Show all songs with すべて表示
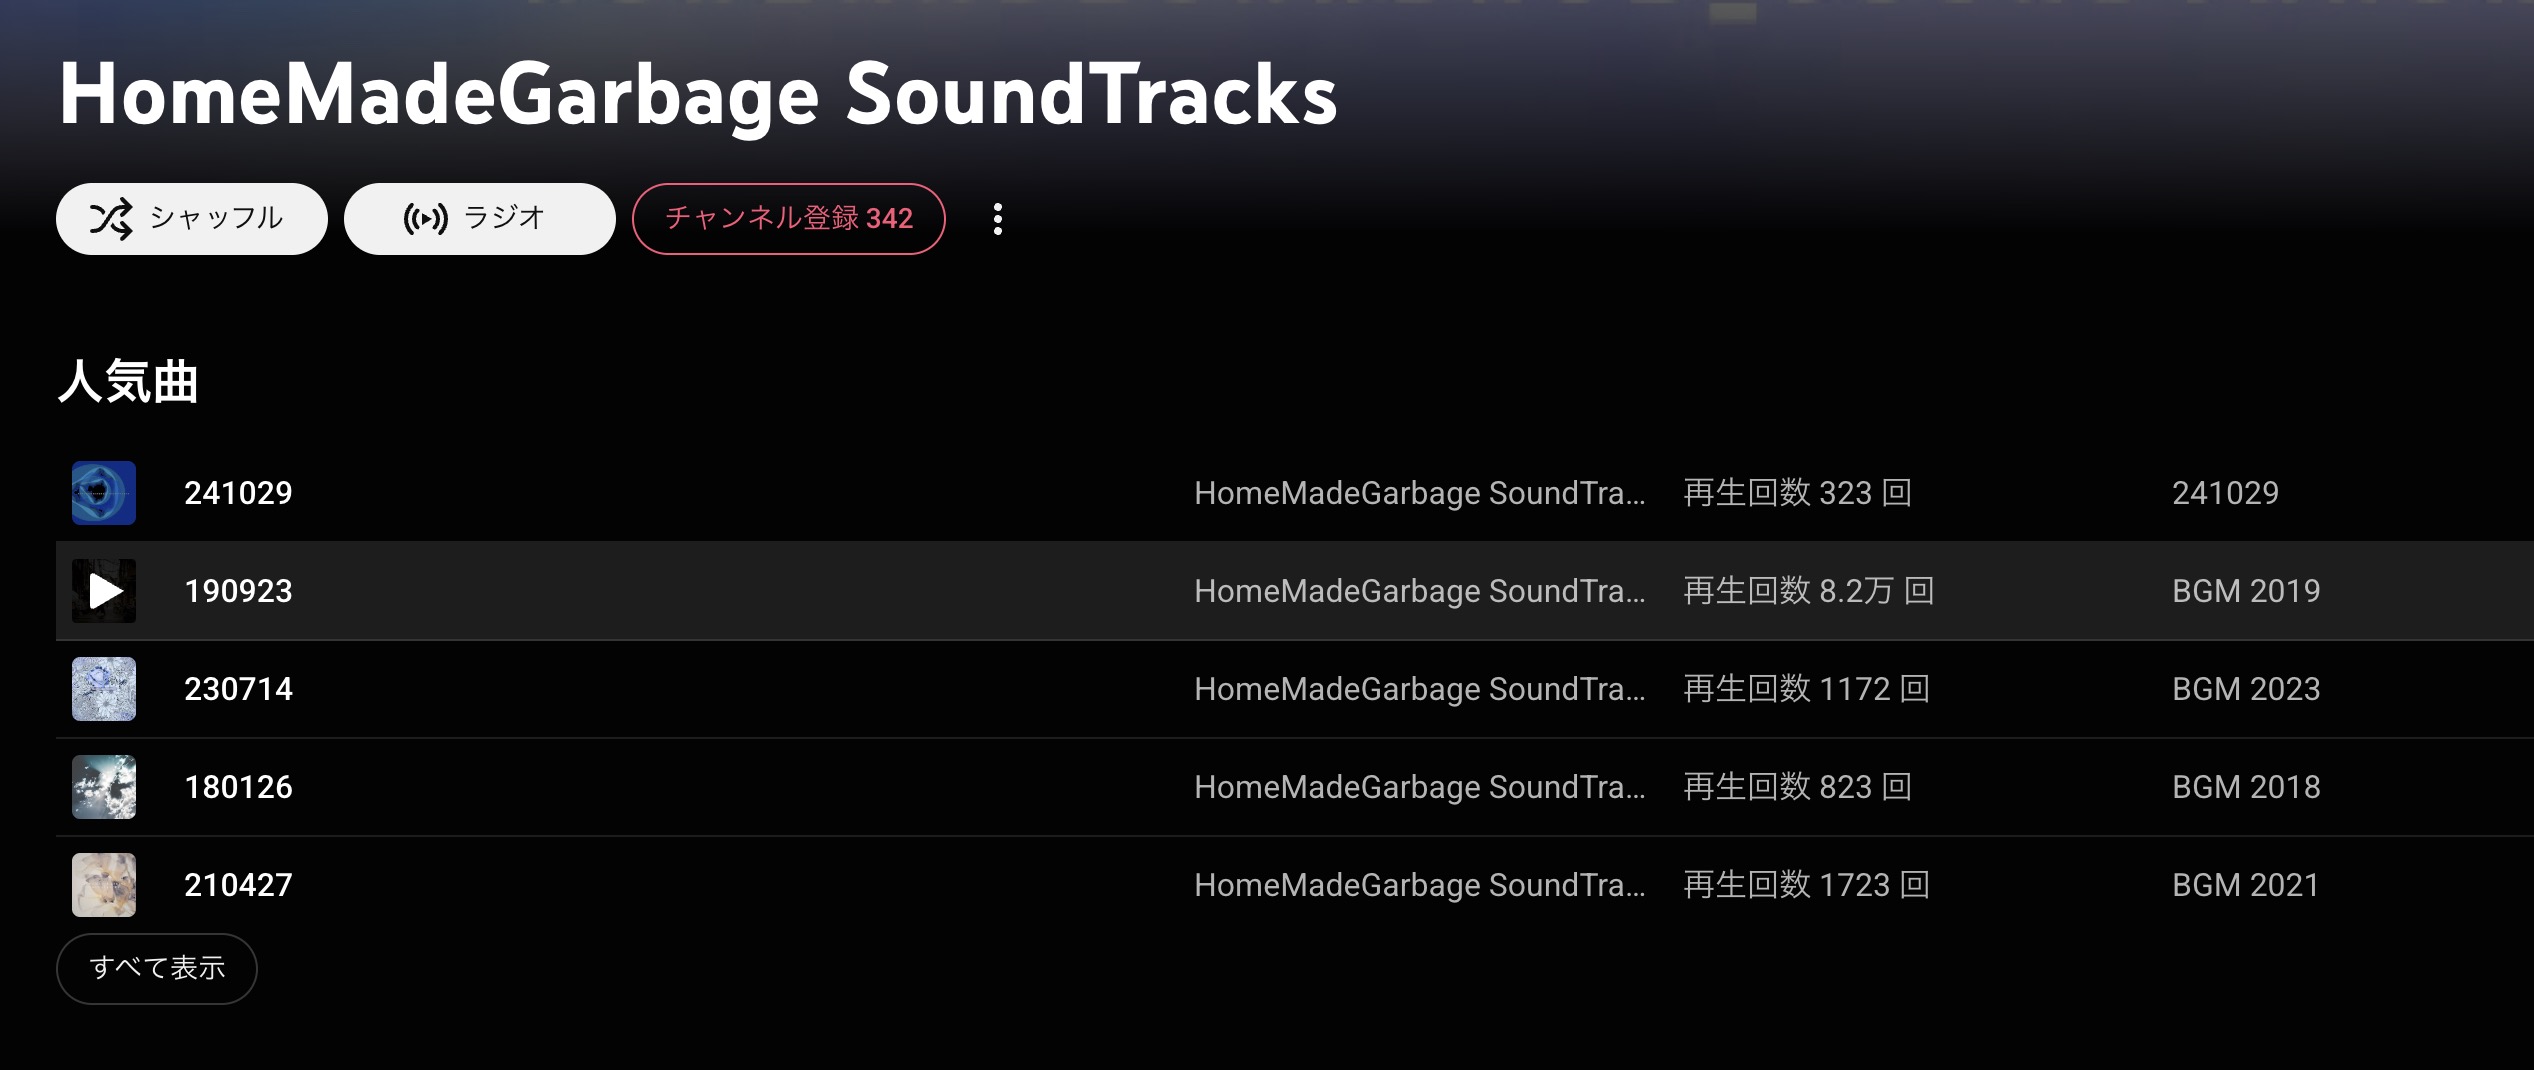2534x1070 pixels. pos(157,968)
